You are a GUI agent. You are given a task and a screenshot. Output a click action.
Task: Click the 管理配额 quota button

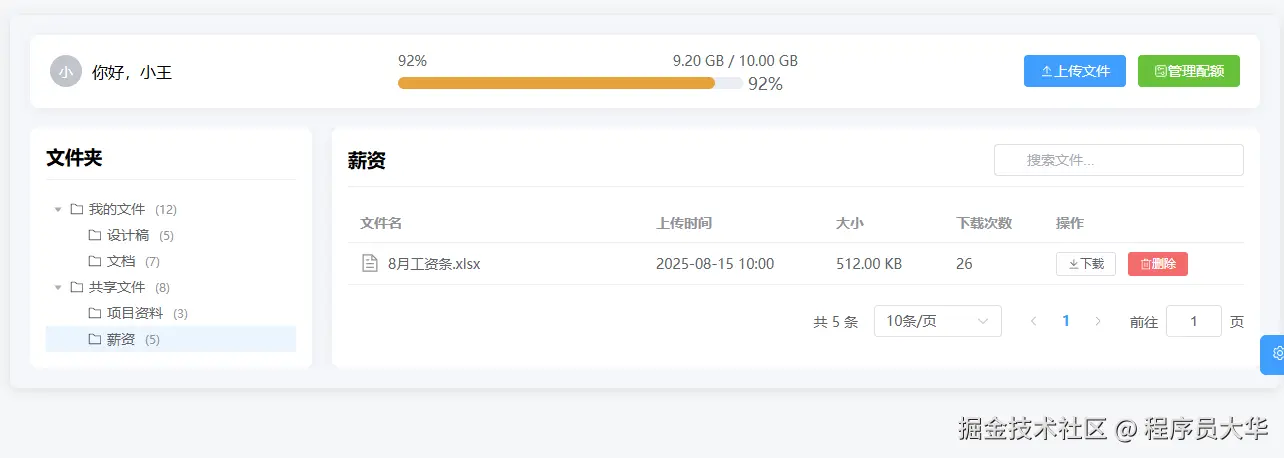pyautogui.click(x=1188, y=71)
